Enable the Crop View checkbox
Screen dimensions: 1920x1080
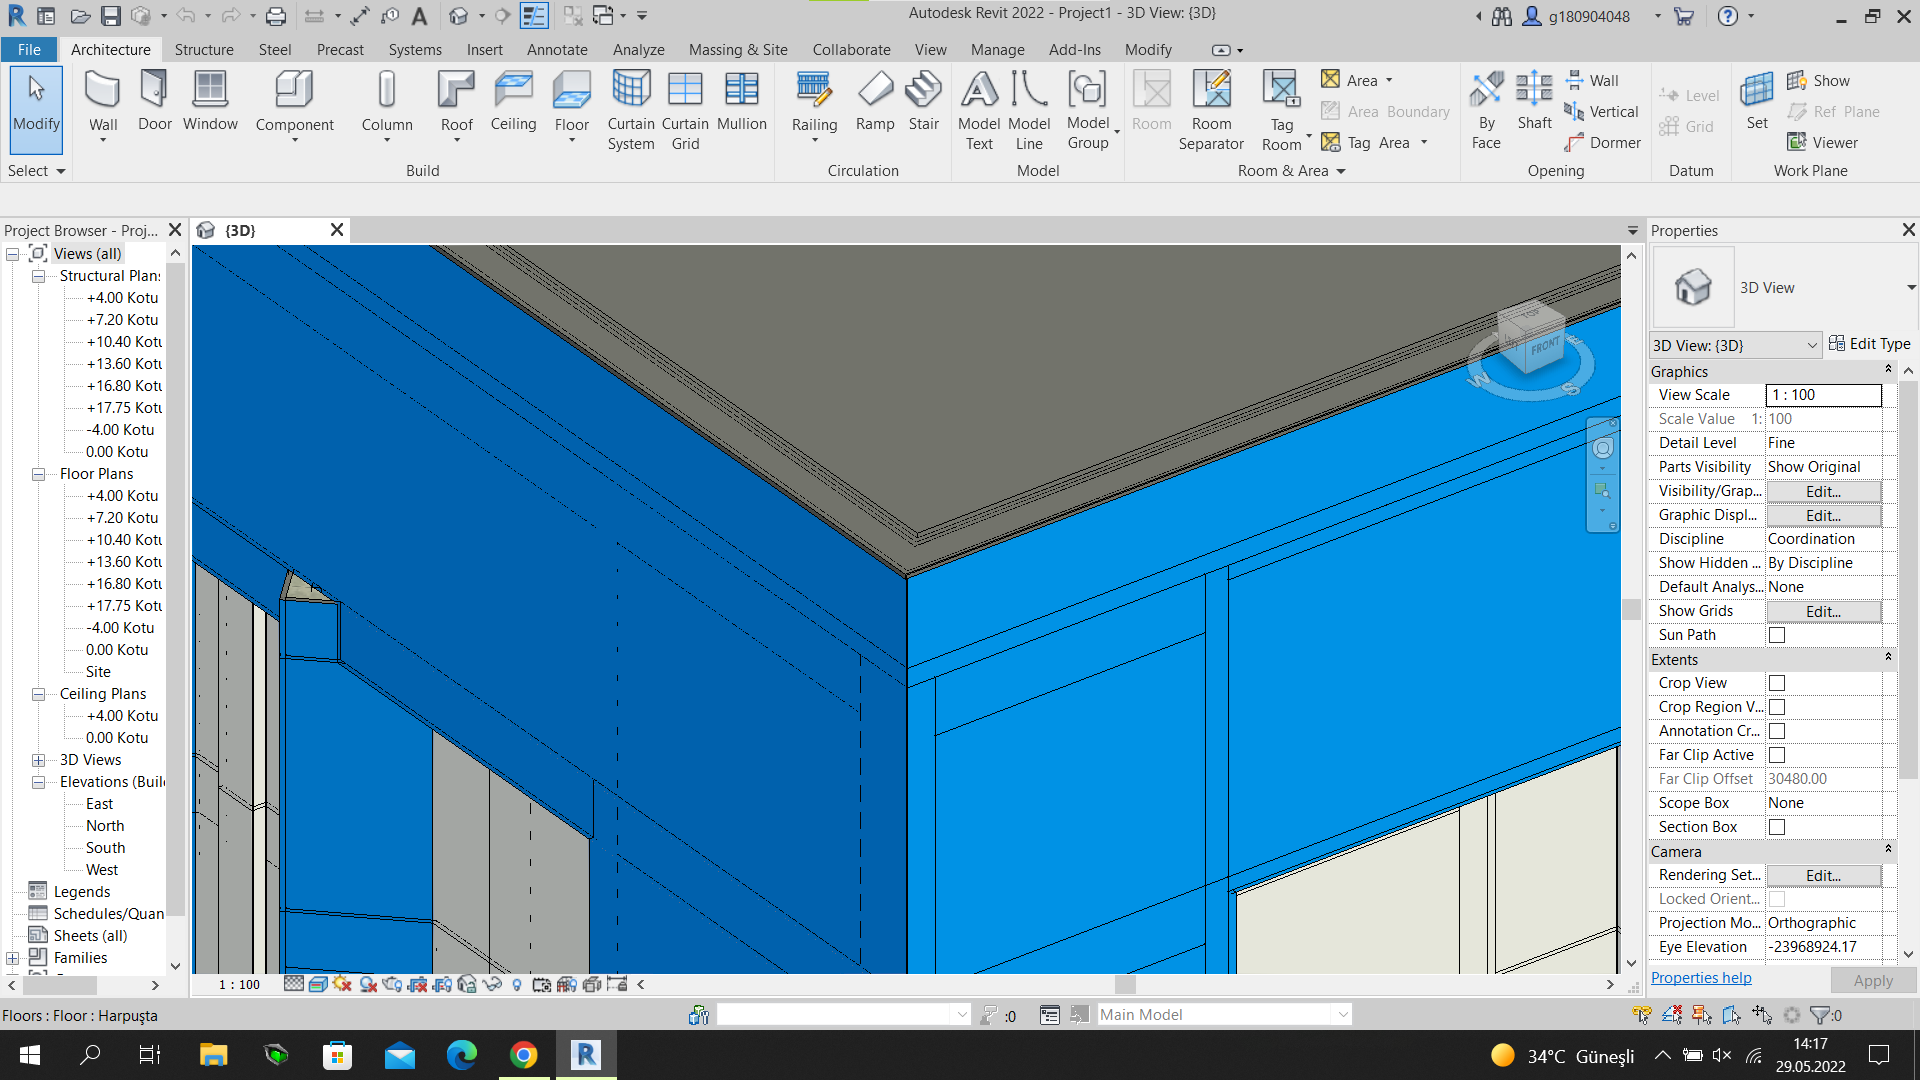pyautogui.click(x=1777, y=683)
